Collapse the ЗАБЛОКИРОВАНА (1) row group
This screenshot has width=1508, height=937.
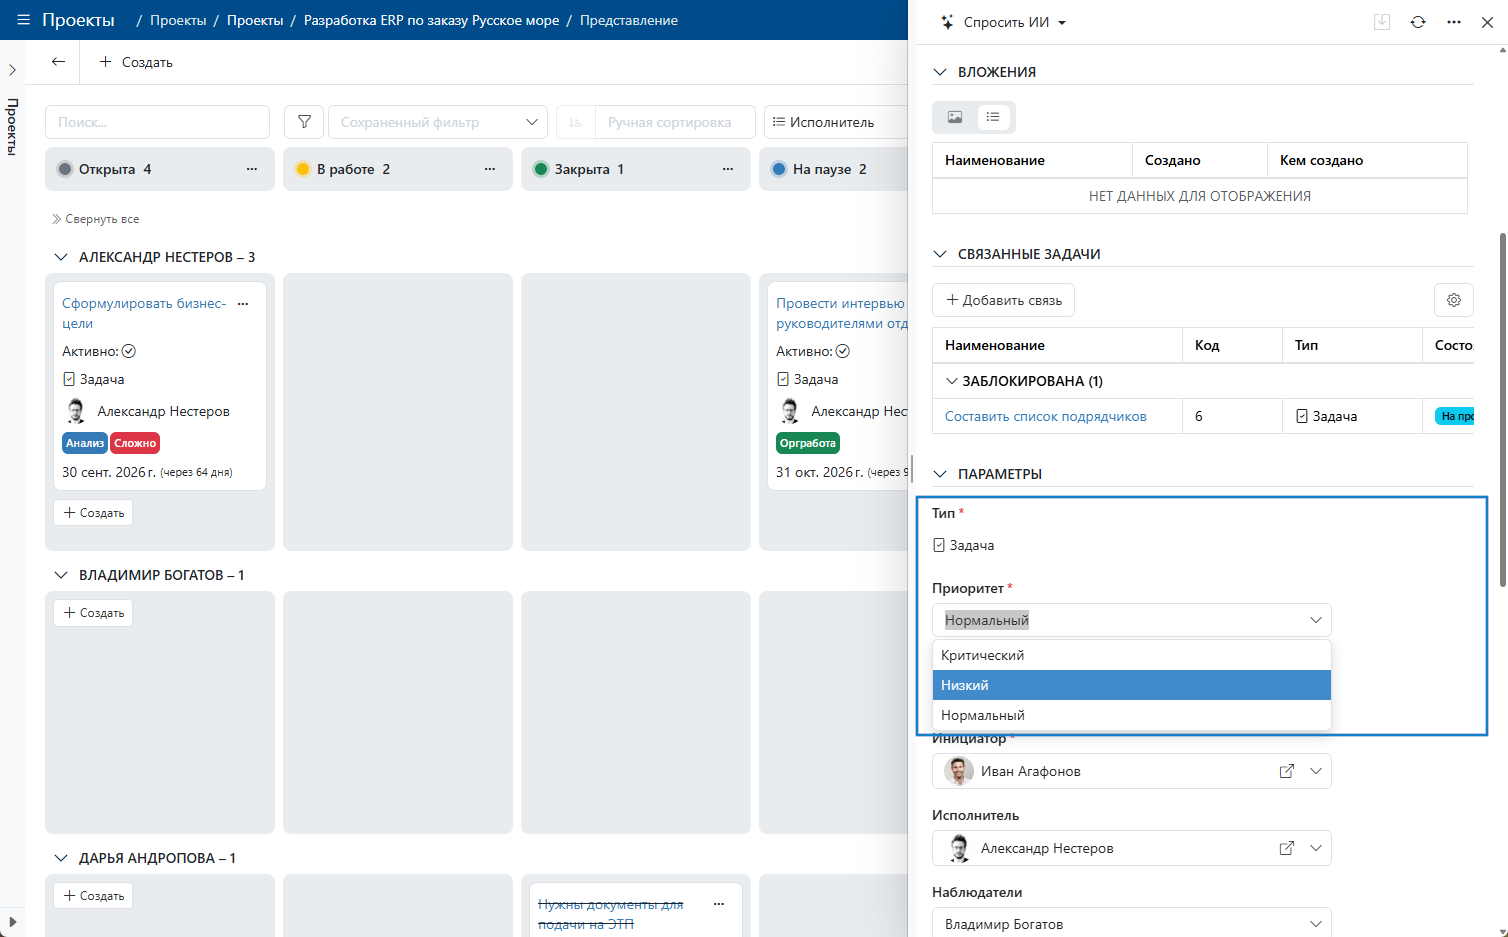[952, 381]
